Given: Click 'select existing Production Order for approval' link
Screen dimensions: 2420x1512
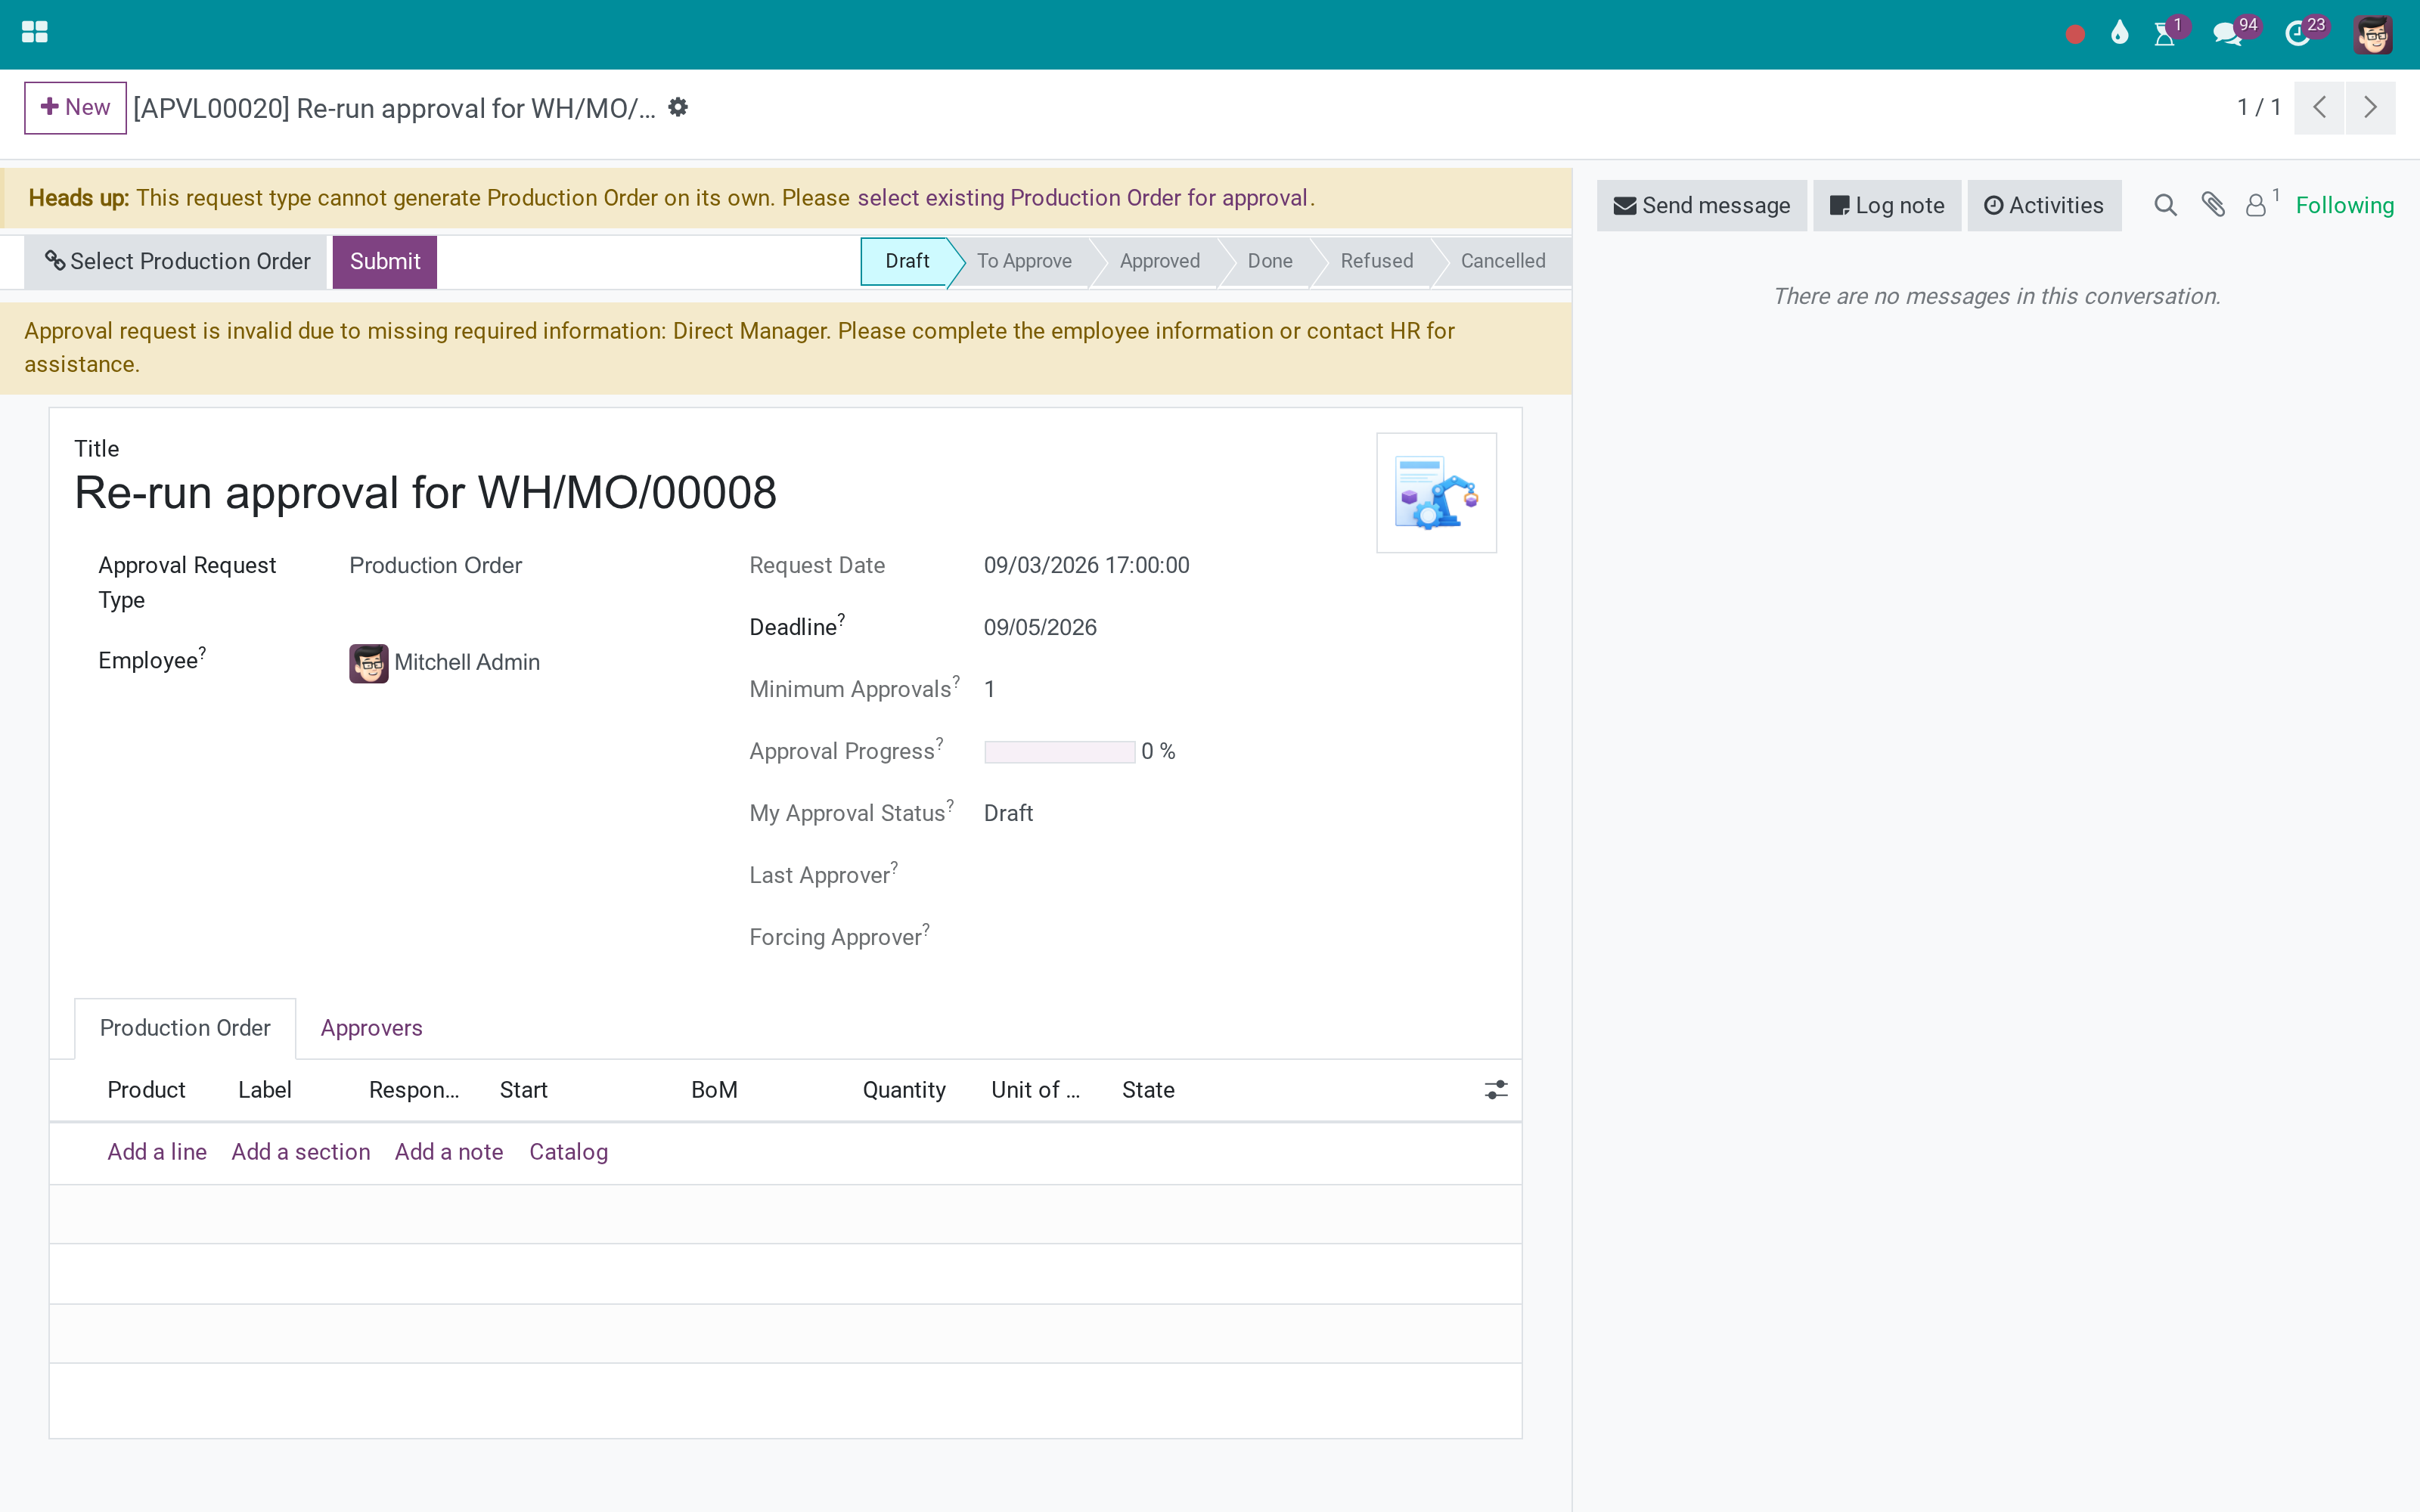Looking at the screenshot, I should coord(1082,198).
